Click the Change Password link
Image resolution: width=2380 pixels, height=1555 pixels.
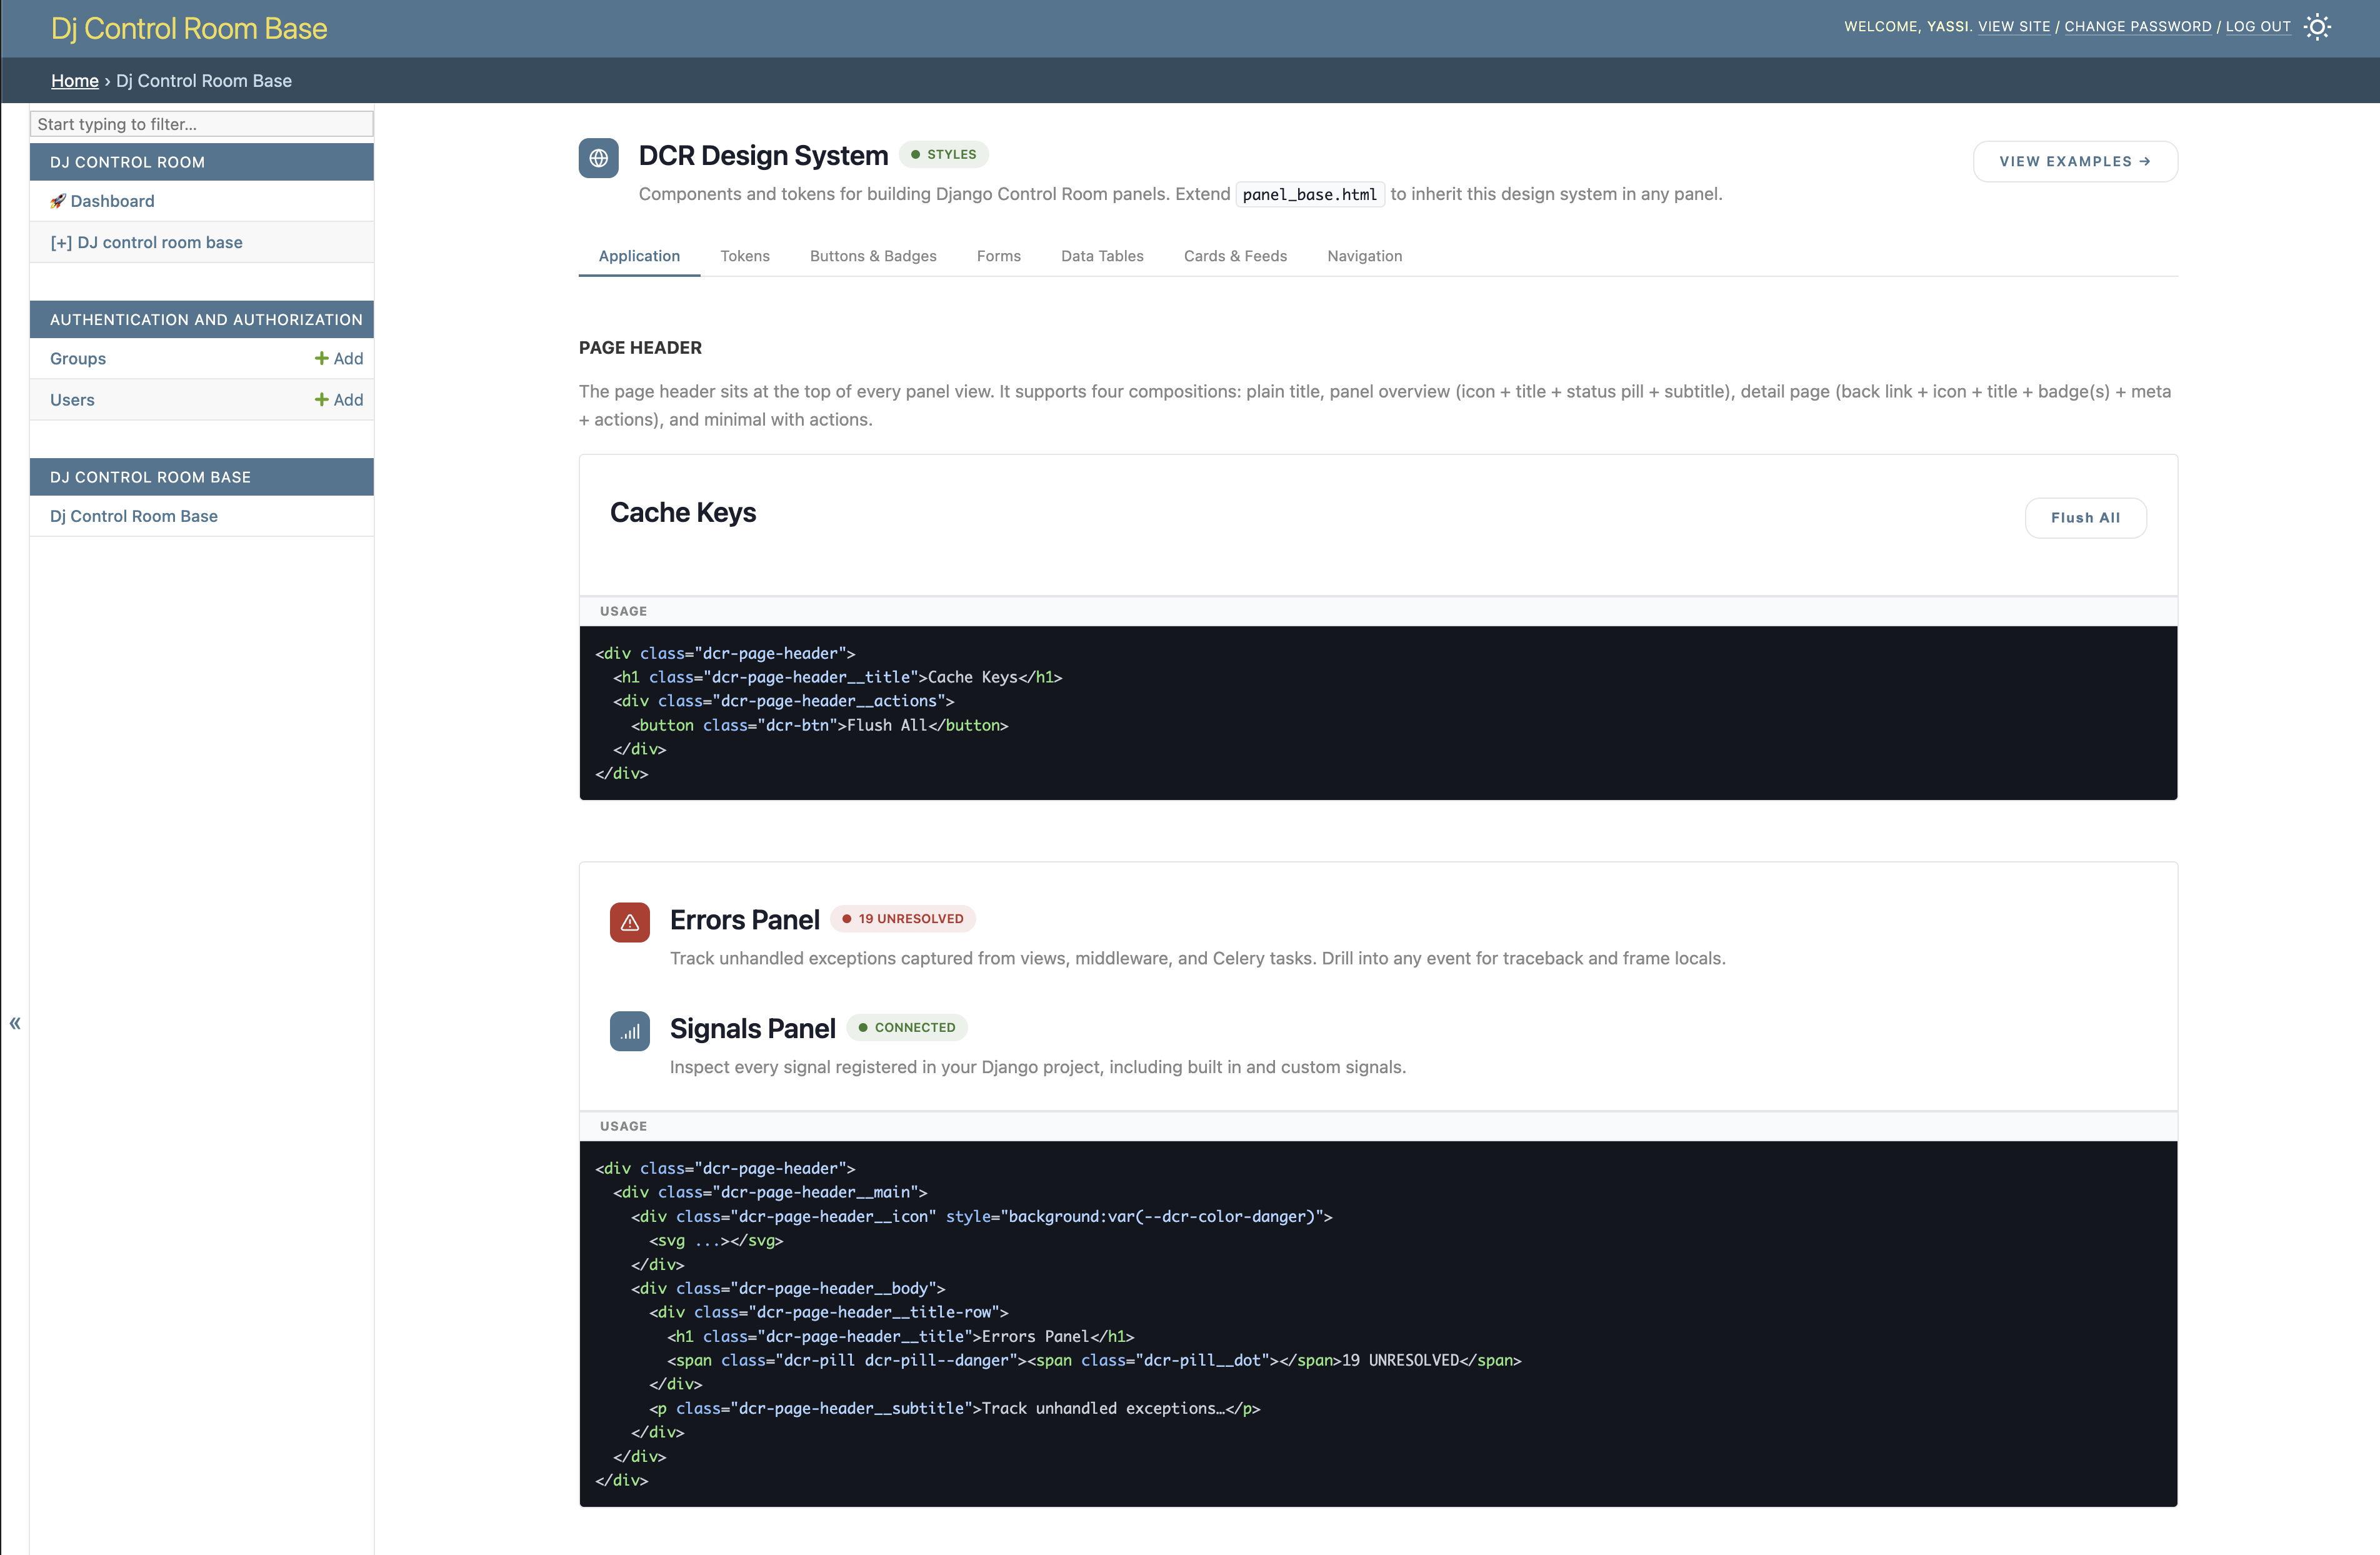tap(2137, 27)
